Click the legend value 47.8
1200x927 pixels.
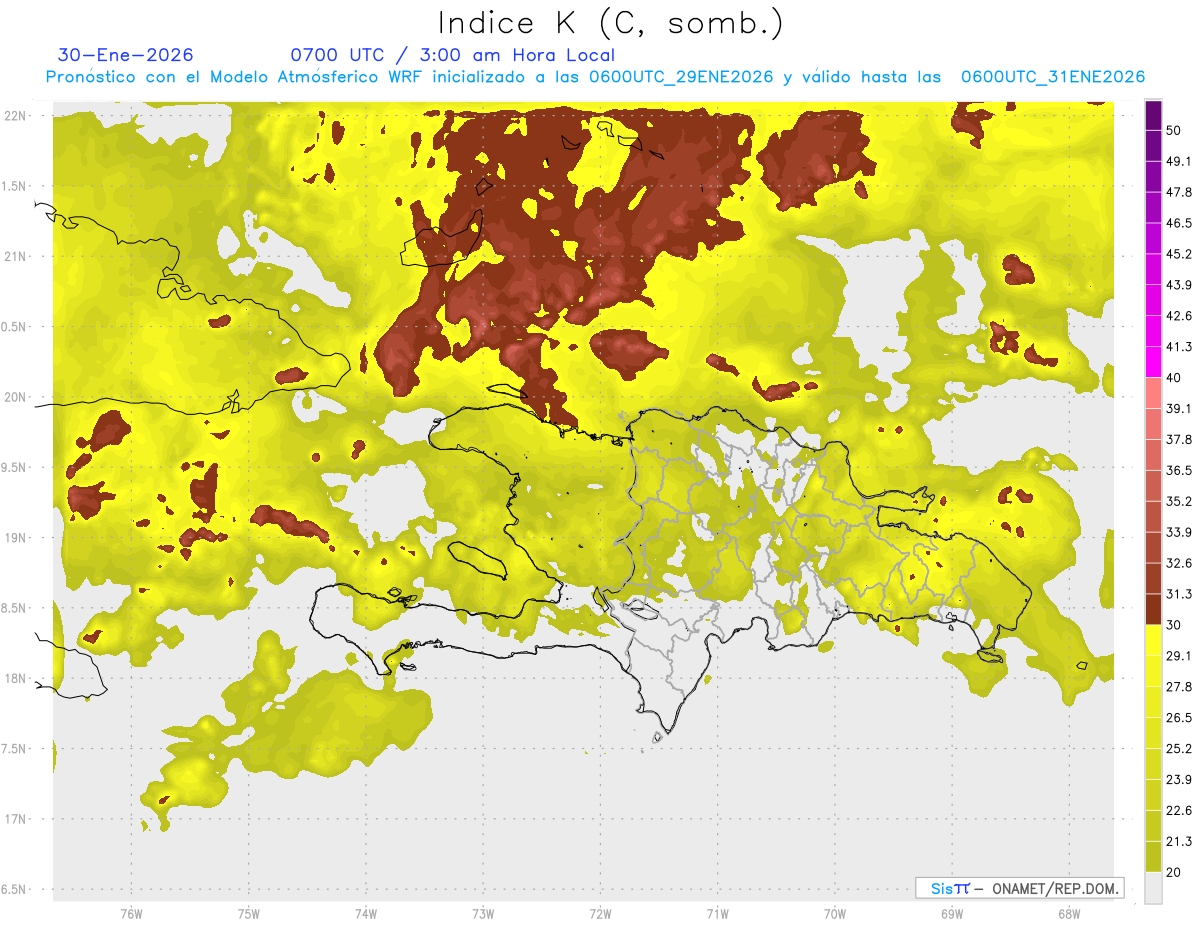point(1178,193)
